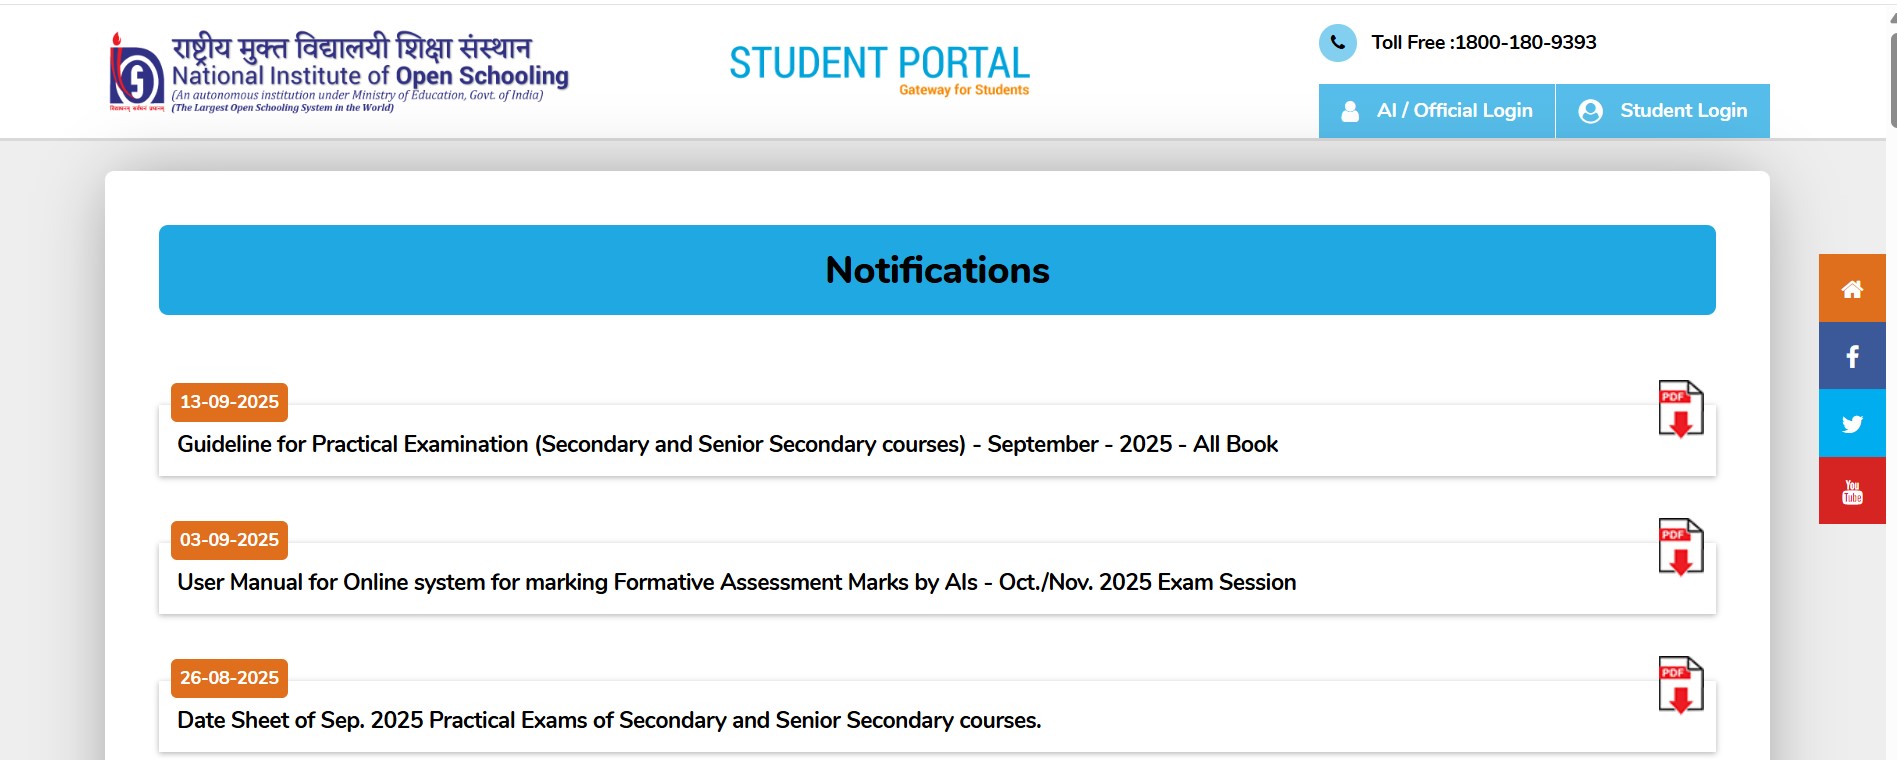The image size is (1897, 760).
Task: Open the Sep. 2025 Practical Exams date sheet
Action: (609, 718)
